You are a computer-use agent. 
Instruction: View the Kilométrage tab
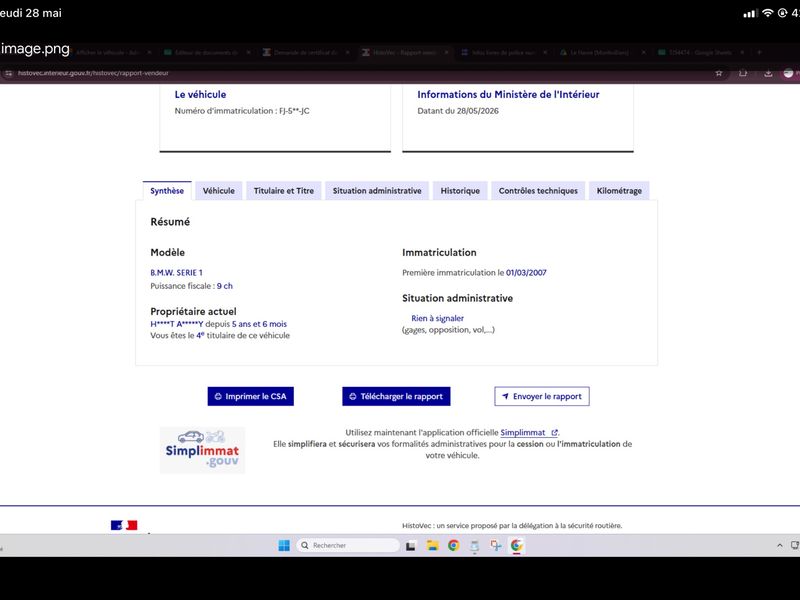[x=619, y=191]
